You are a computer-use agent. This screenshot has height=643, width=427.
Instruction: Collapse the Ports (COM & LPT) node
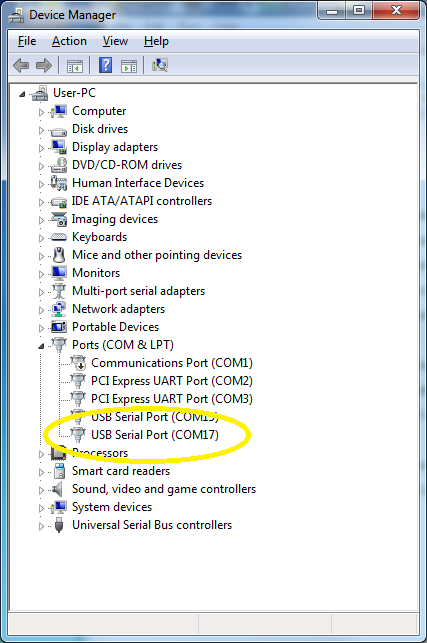click(x=41, y=346)
